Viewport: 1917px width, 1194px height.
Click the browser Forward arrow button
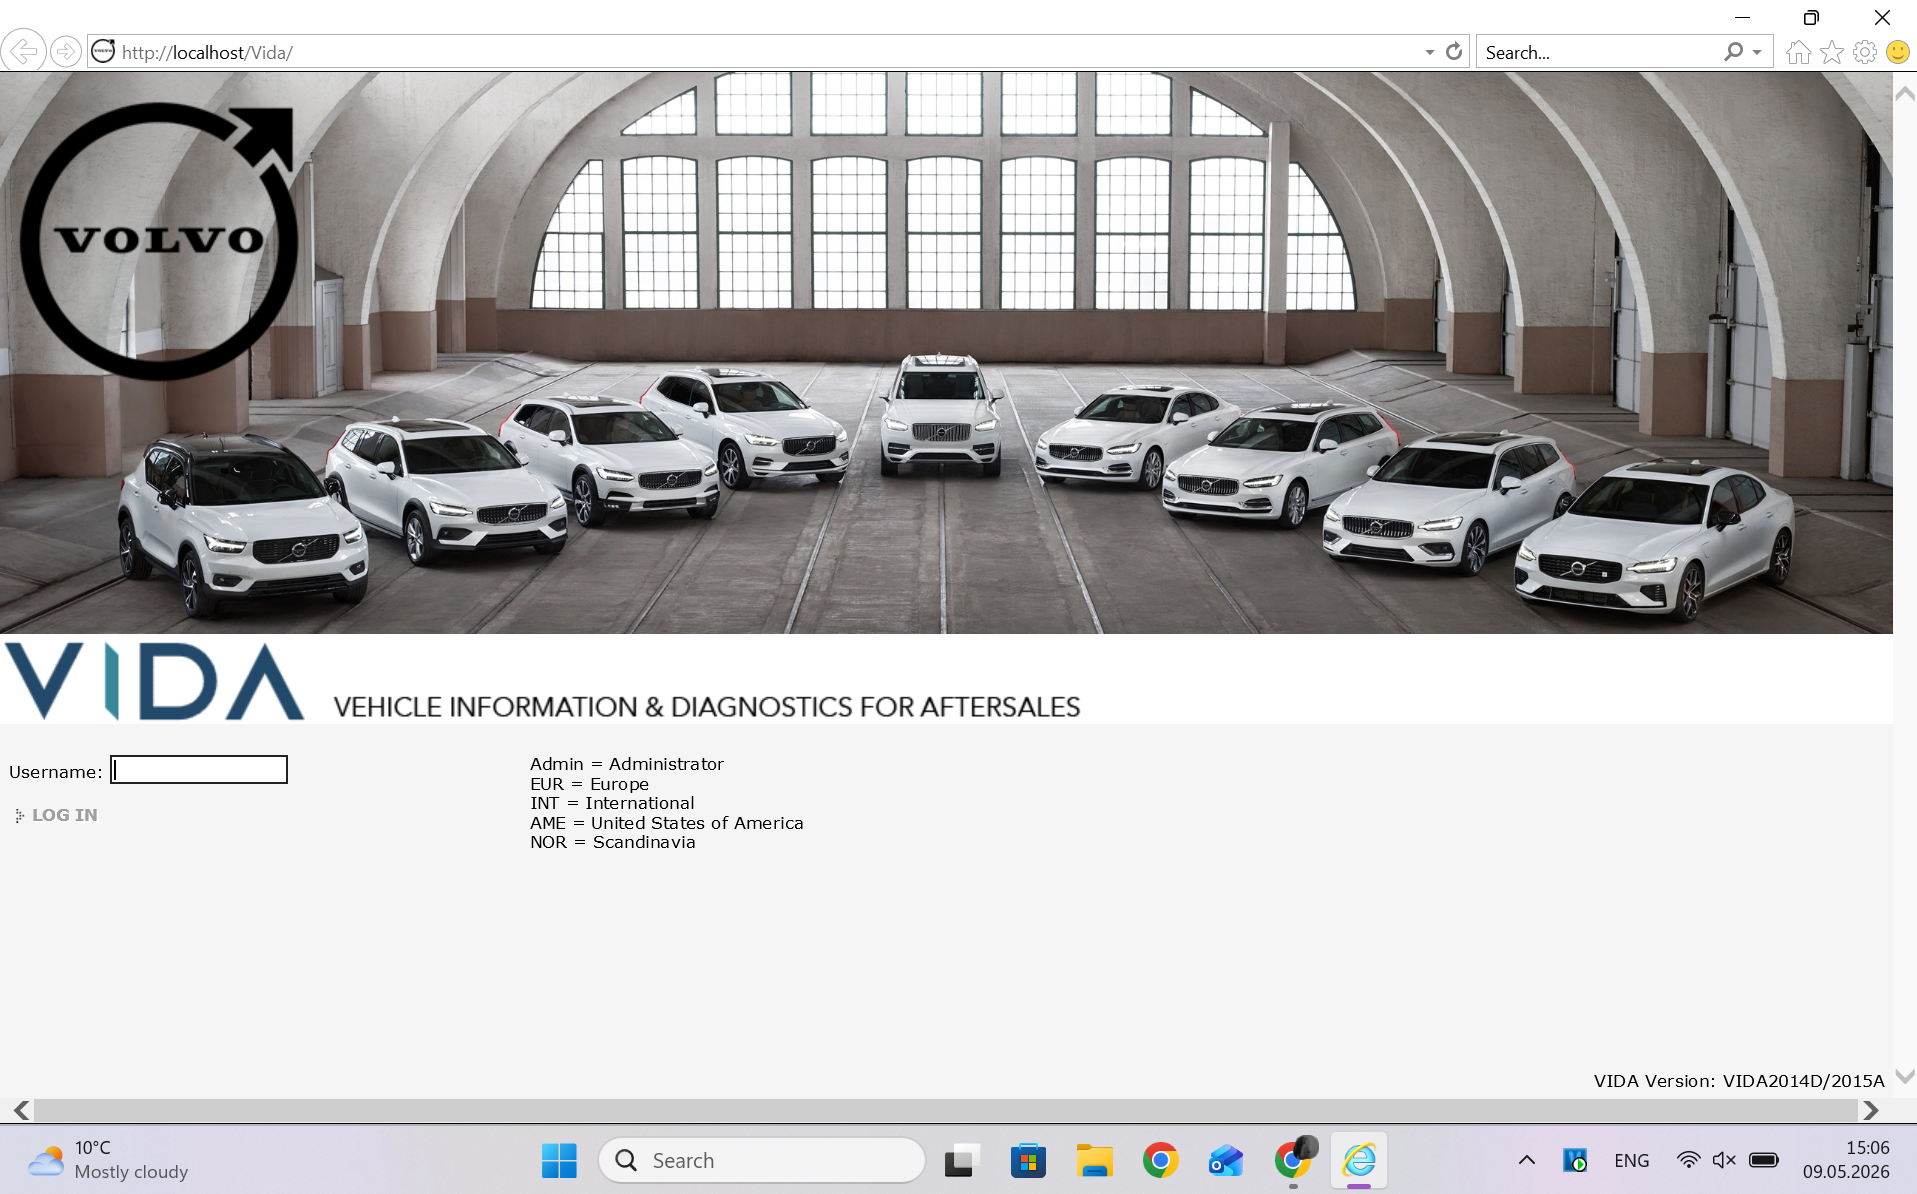65,51
